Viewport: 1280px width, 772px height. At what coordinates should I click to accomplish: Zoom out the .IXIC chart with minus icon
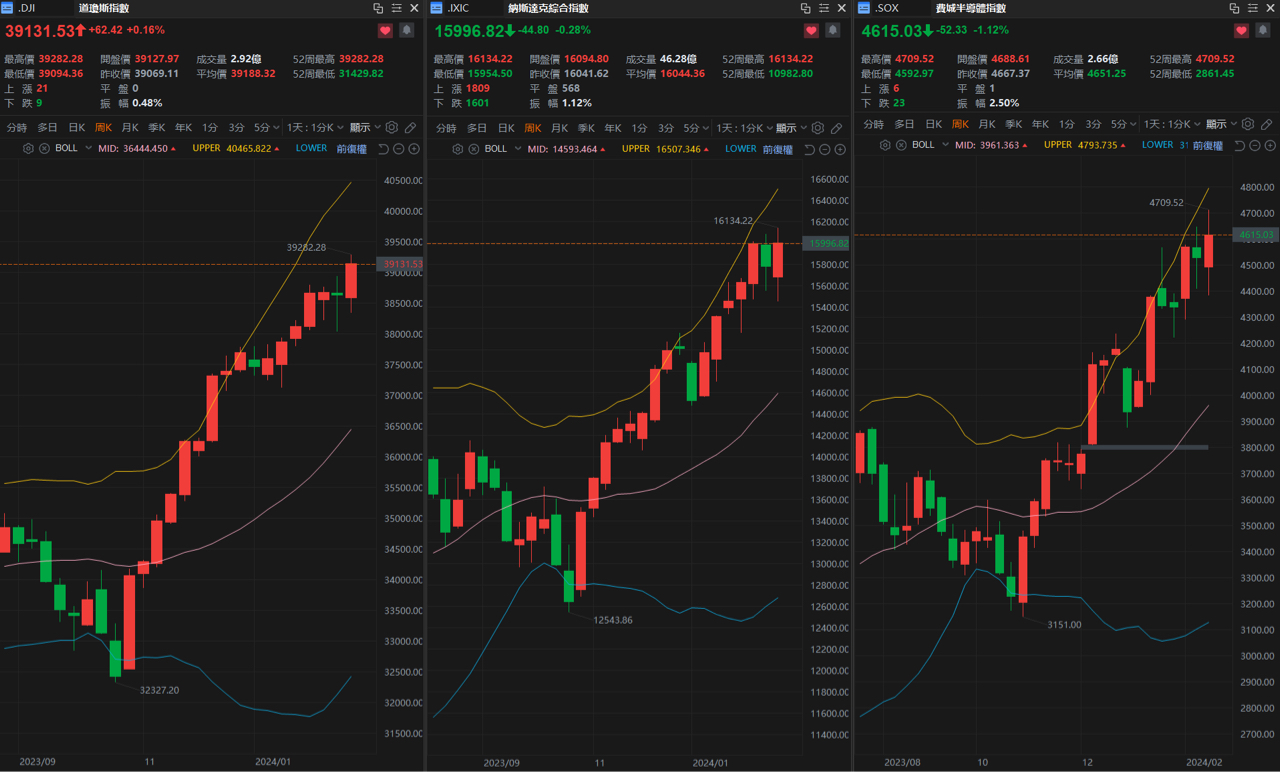point(825,149)
